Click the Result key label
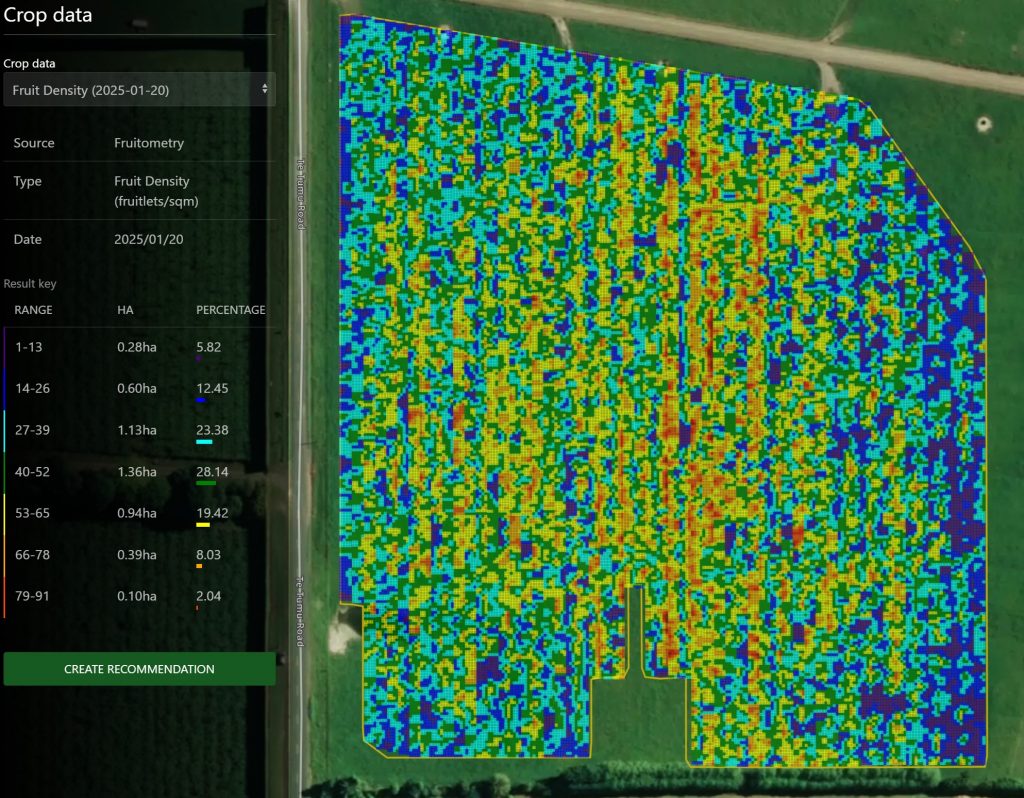 [30, 284]
